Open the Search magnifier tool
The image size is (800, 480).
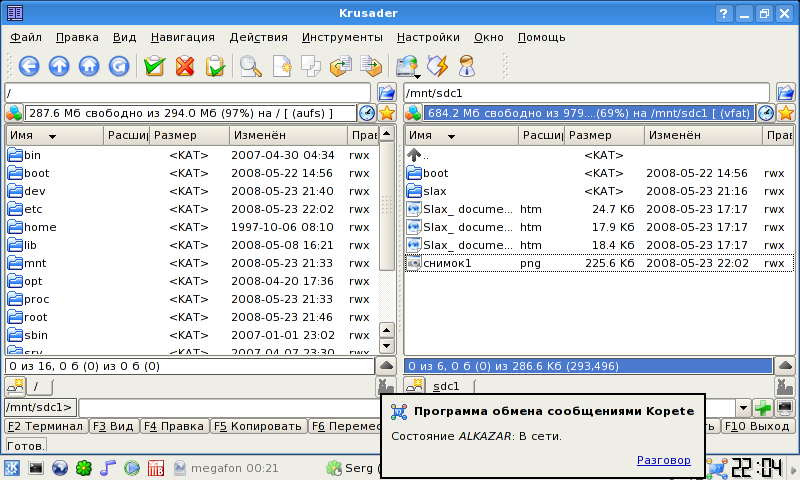[x=251, y=66]
